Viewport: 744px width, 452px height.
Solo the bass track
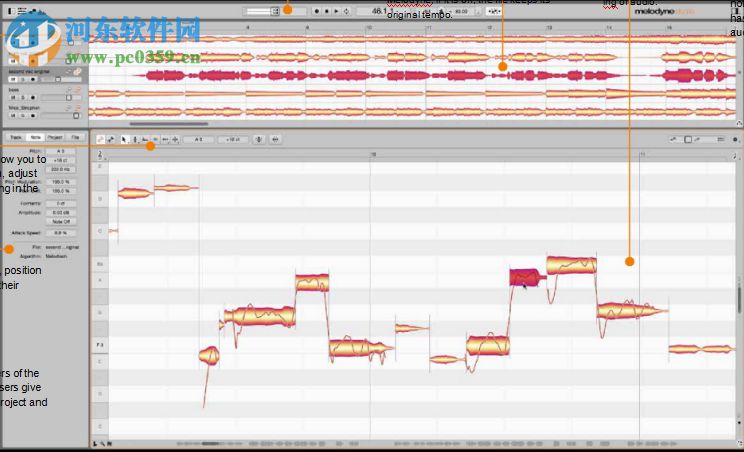point(23,97)
